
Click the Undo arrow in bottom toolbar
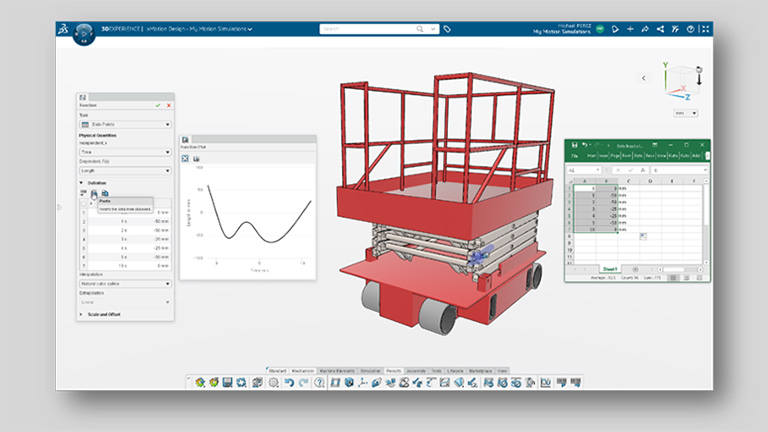point(289,383)
